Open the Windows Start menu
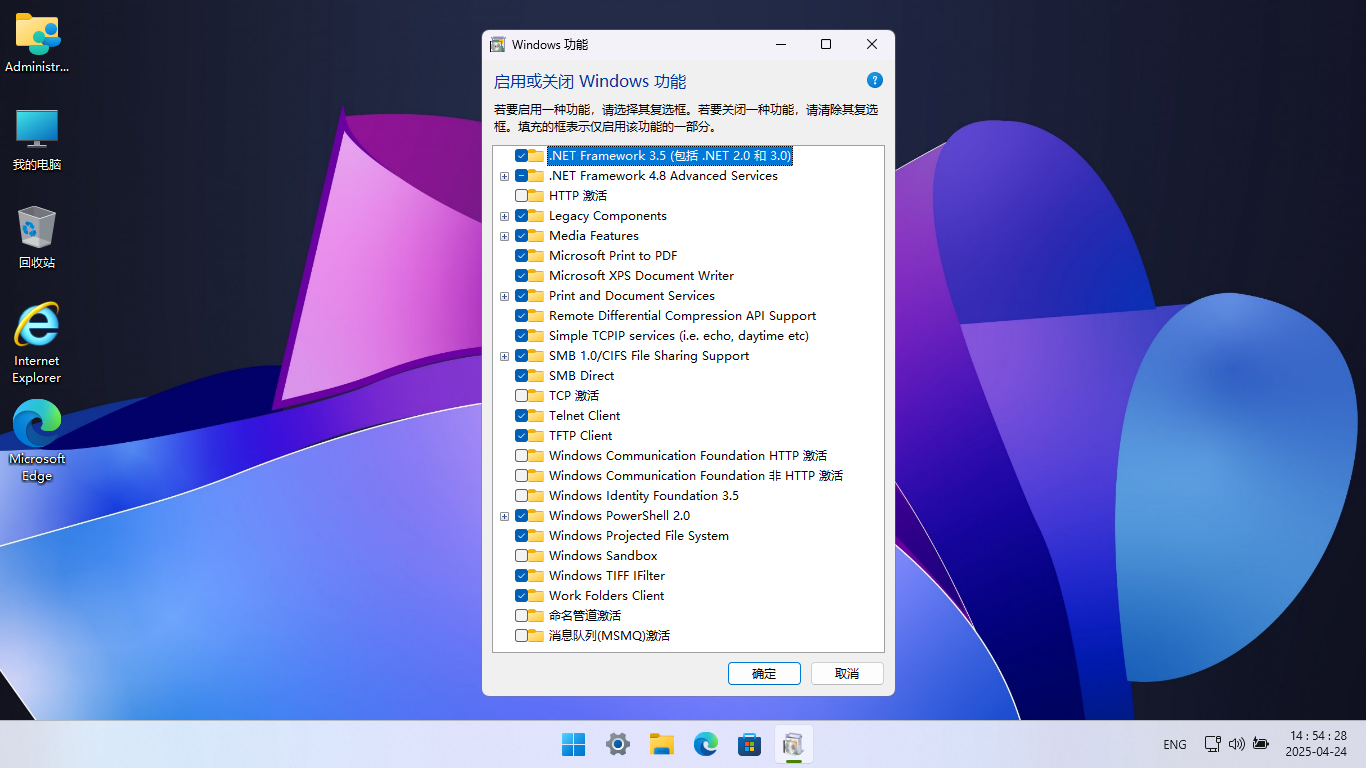Screen dimensions: 1366x768 pos(574,744)
